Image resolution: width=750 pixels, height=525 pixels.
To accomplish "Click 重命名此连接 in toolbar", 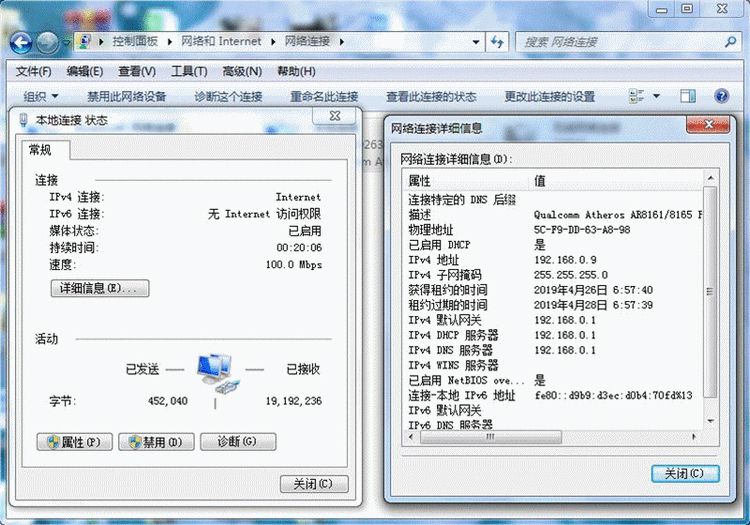I will [324, 97].
